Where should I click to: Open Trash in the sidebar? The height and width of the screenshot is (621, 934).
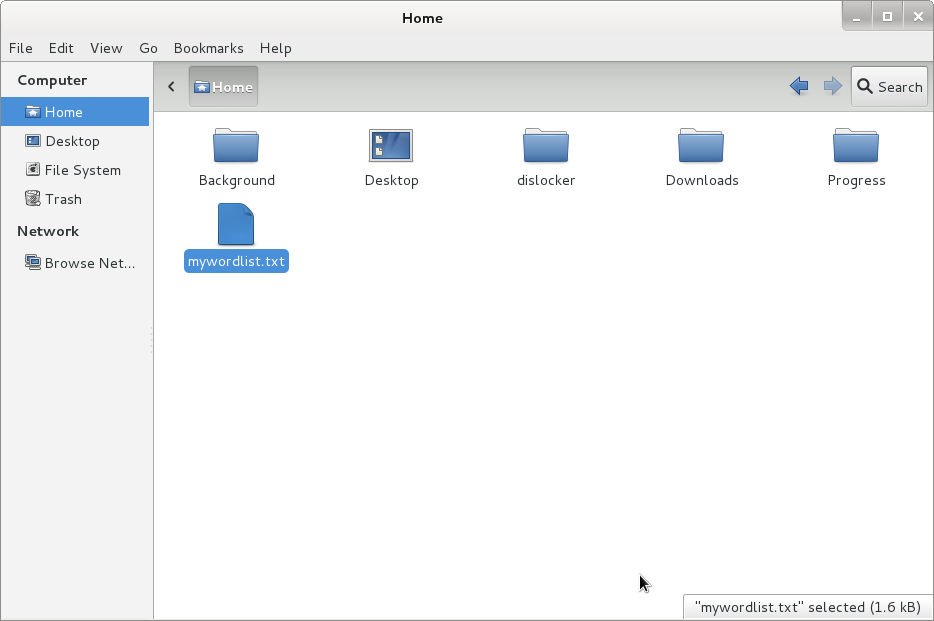click(x=63, y=199)
